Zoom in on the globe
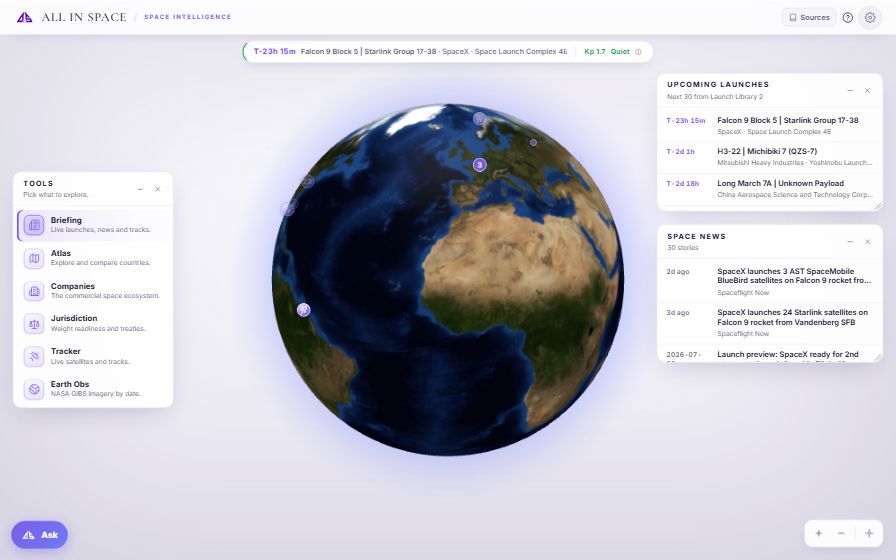The width and height of the screenshot is (896, 560). (819, 533)
